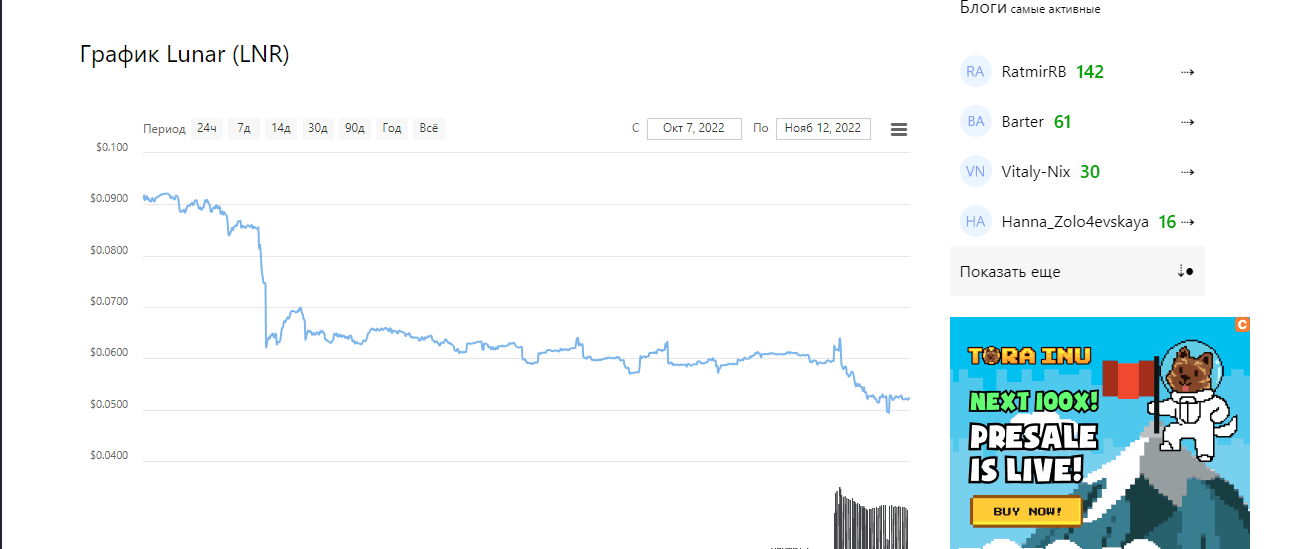Screen dimensions: 1291x549
Task: Open the Нояб 12, 2022 end date picker
Action: click(x=823, y=128)
